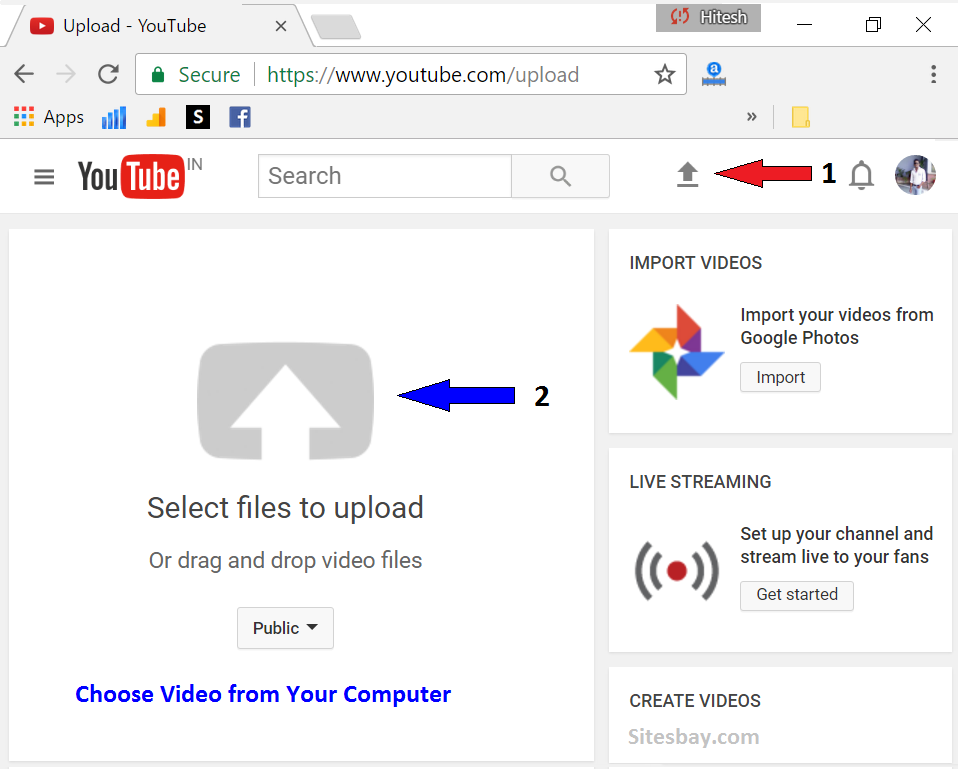The width and height of the screenshot is (960, 769).
Task: Open the Public privacy dropdown
Action: (285, 628)
